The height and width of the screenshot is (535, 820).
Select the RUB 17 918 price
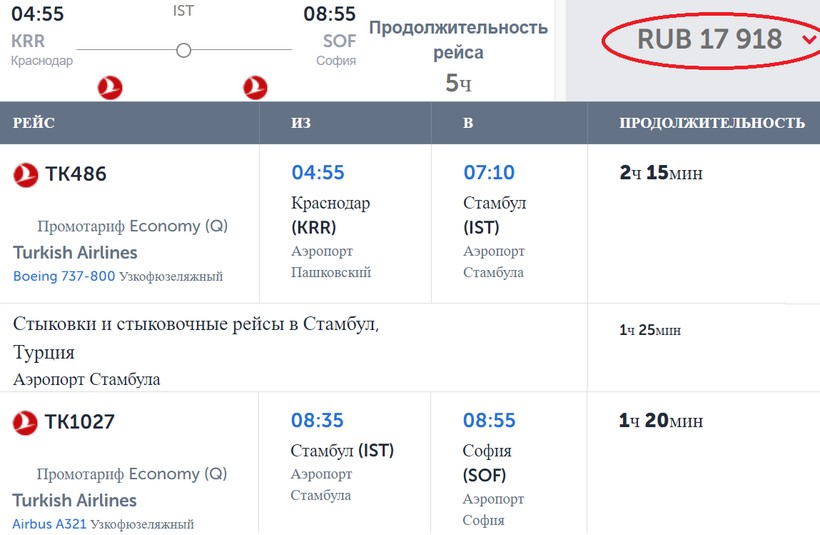(x=709, y=40)
